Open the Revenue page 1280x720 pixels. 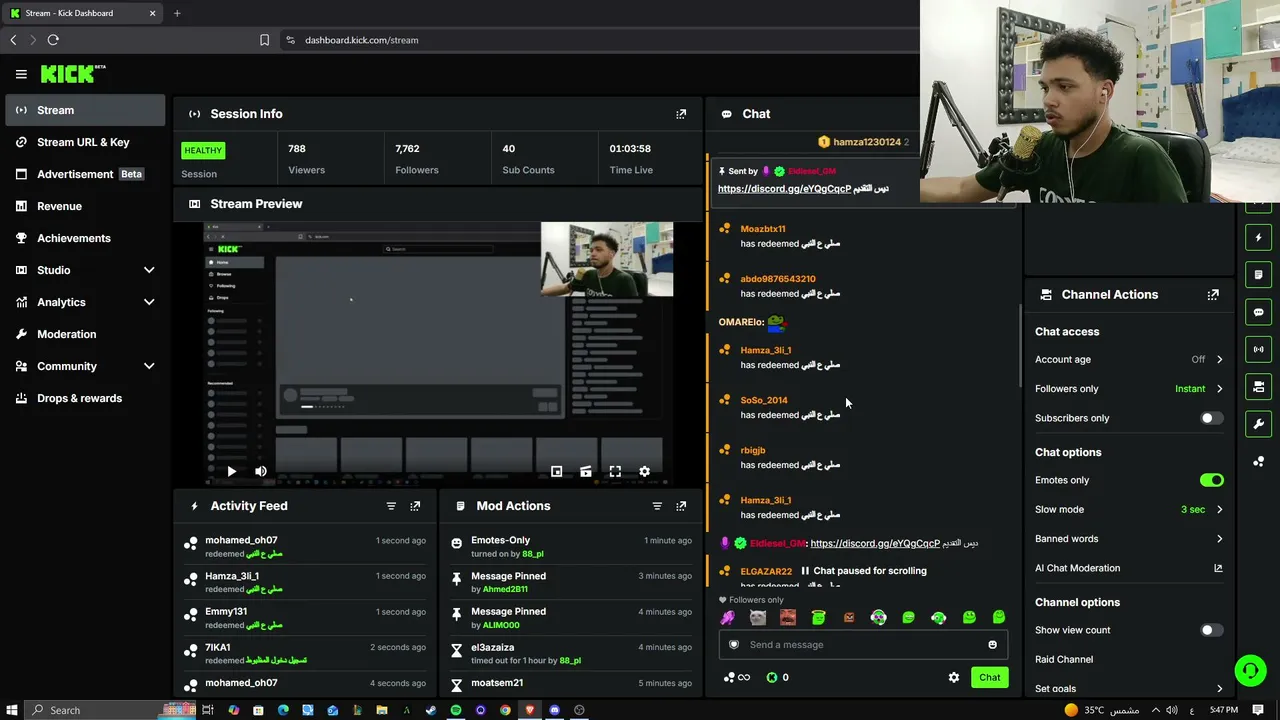(85, 206)
